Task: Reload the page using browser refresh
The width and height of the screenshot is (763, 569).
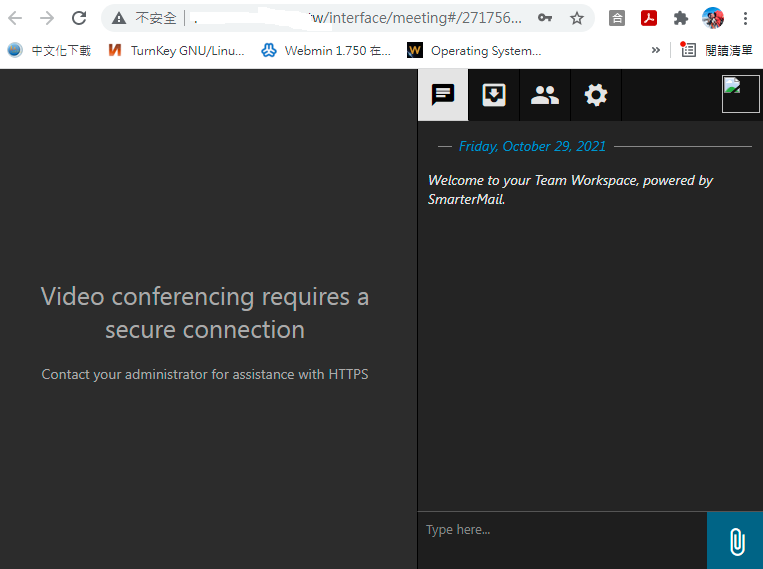Action: coord(79,18)
